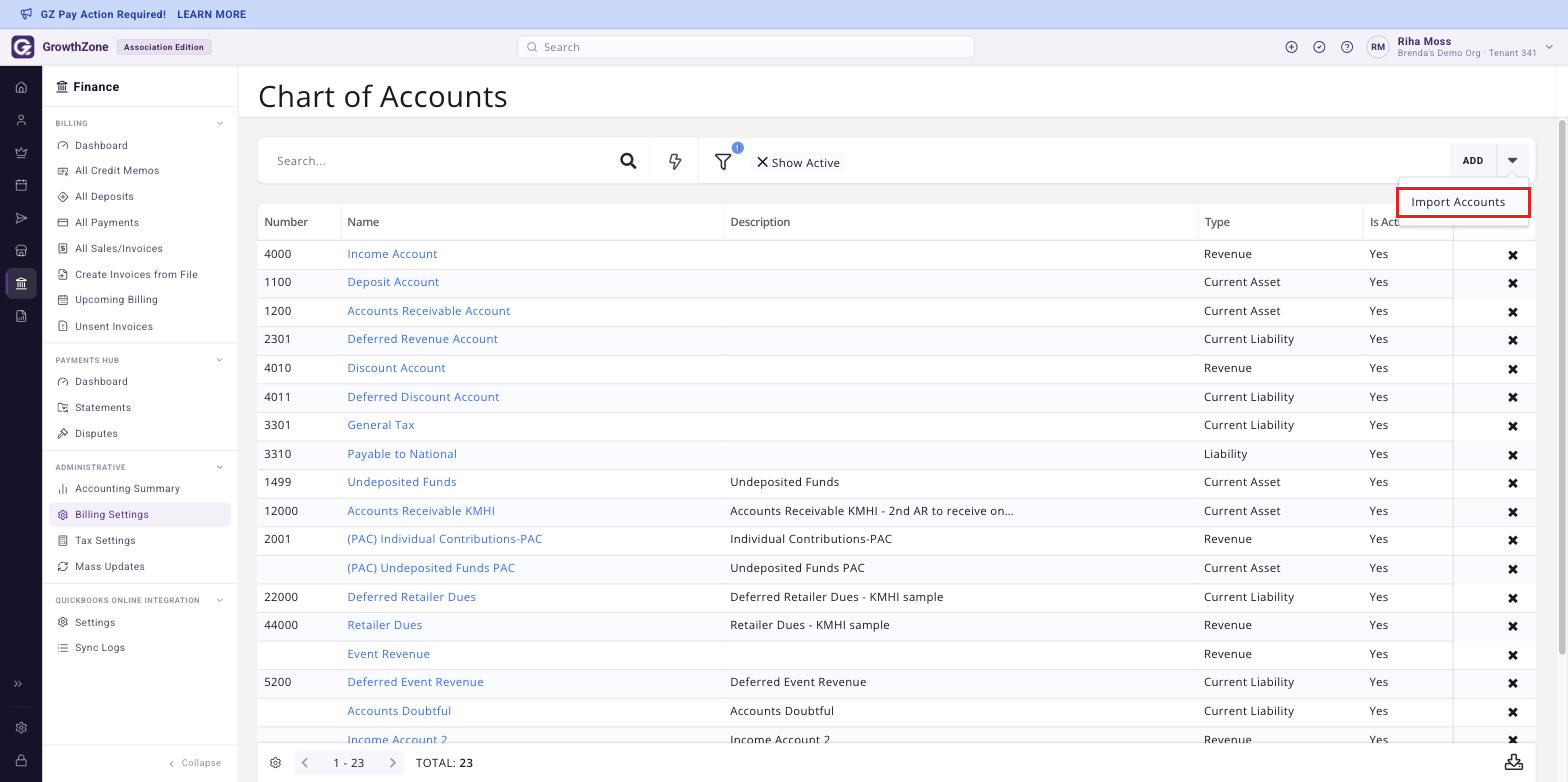Open the contacts person icon in left rail
The height and width of the screenshot is (782, 1568).
[21, 120]
